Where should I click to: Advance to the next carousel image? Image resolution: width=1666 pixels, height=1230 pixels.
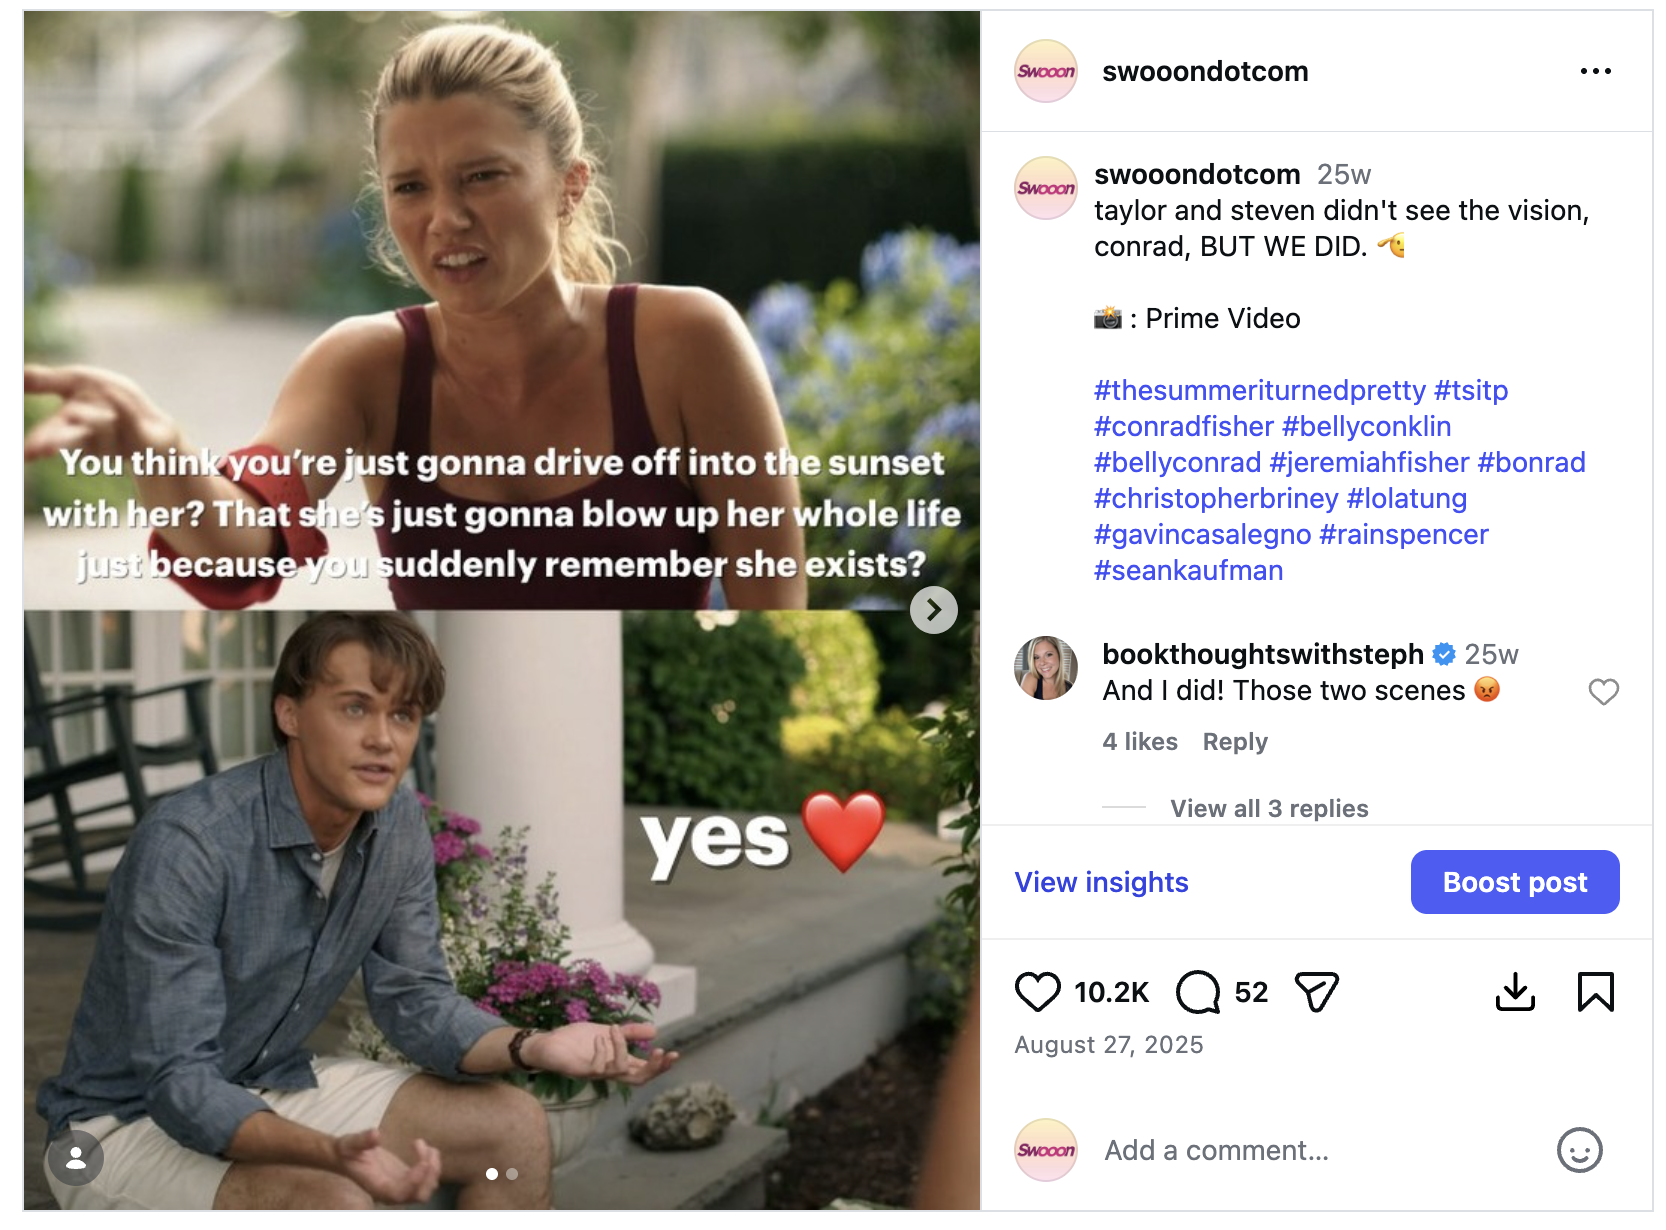pos(933,610)
